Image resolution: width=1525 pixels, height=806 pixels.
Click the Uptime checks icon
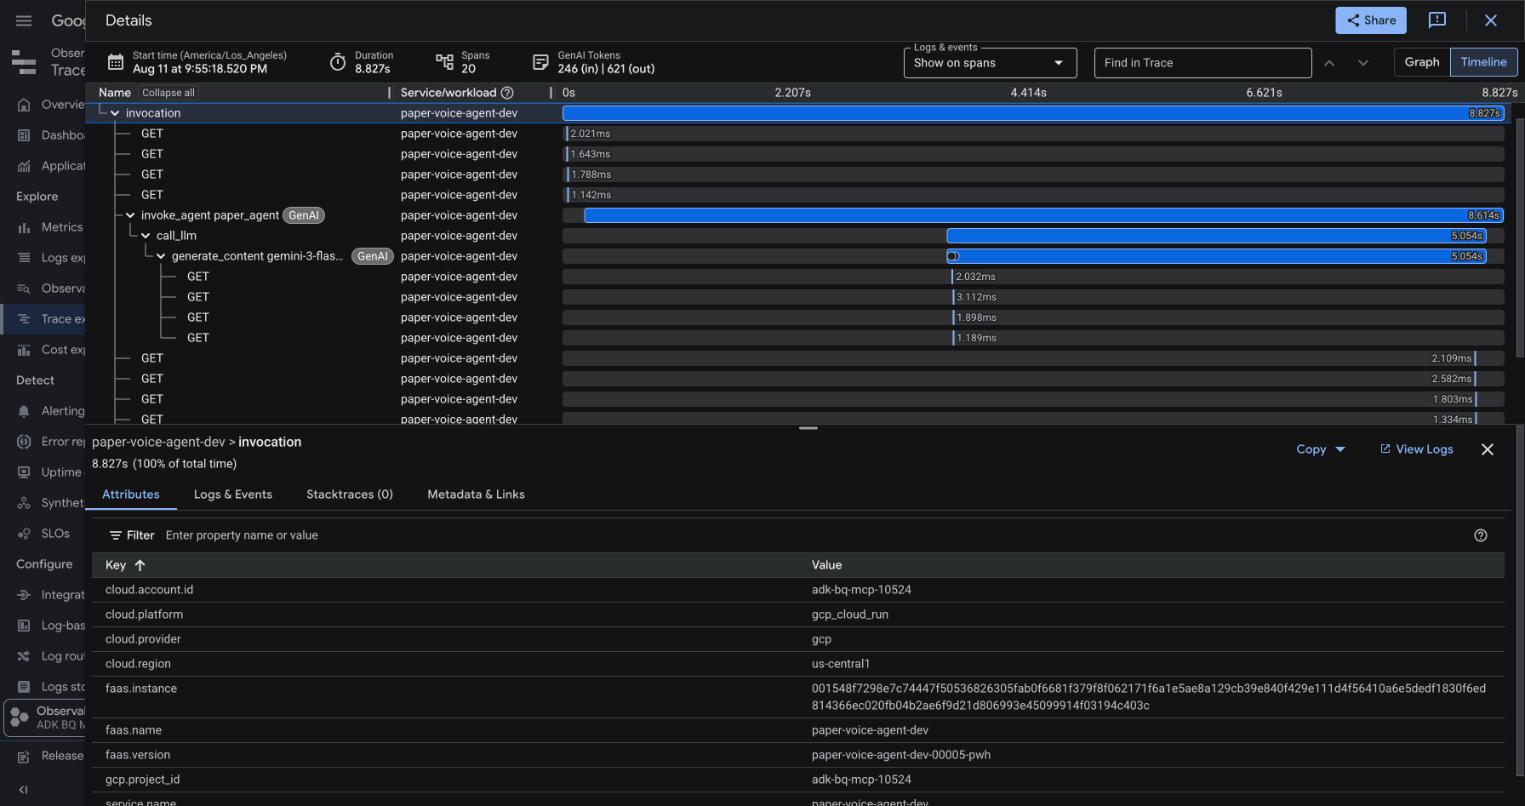[24, 472]
